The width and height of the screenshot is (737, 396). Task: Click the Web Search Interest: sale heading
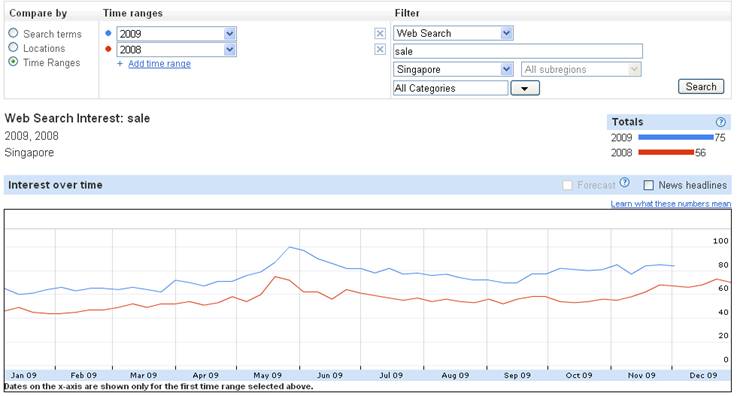[x=77, y=118]
